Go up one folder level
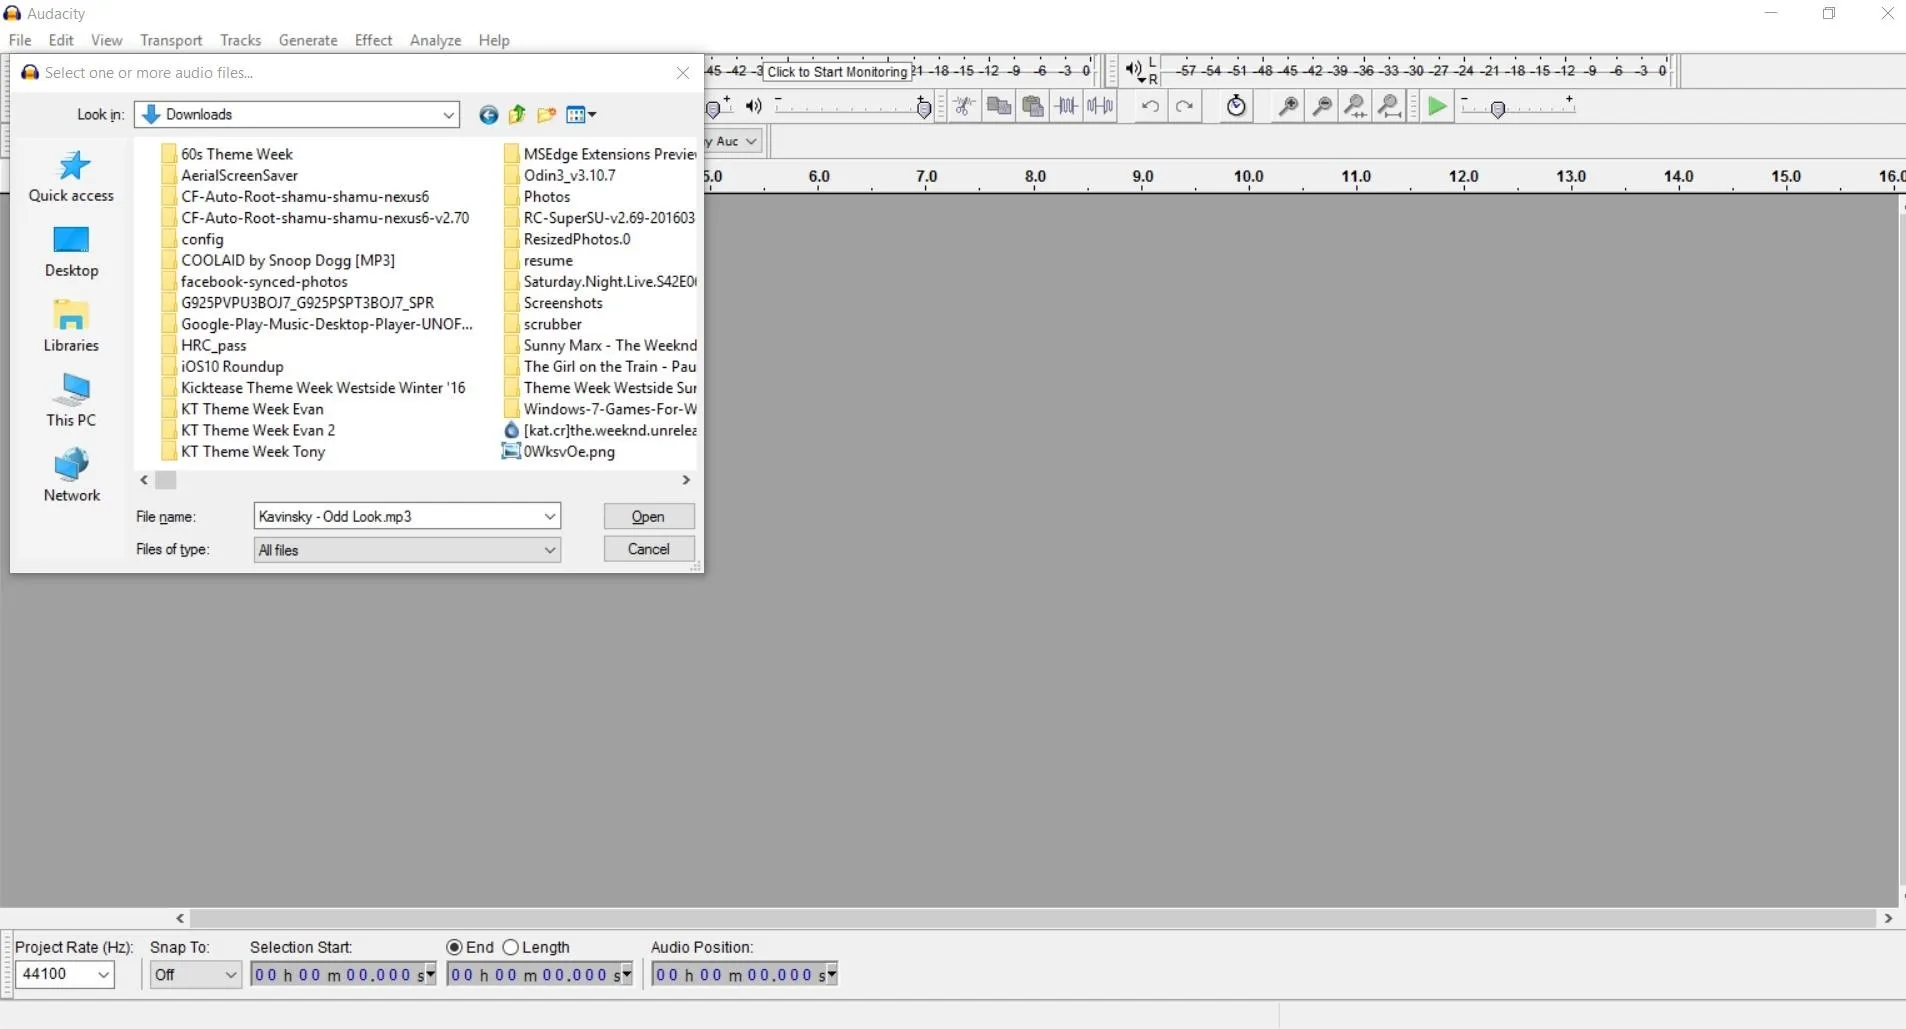This screenshot has width=1906, height=1029. pos(517,115)
